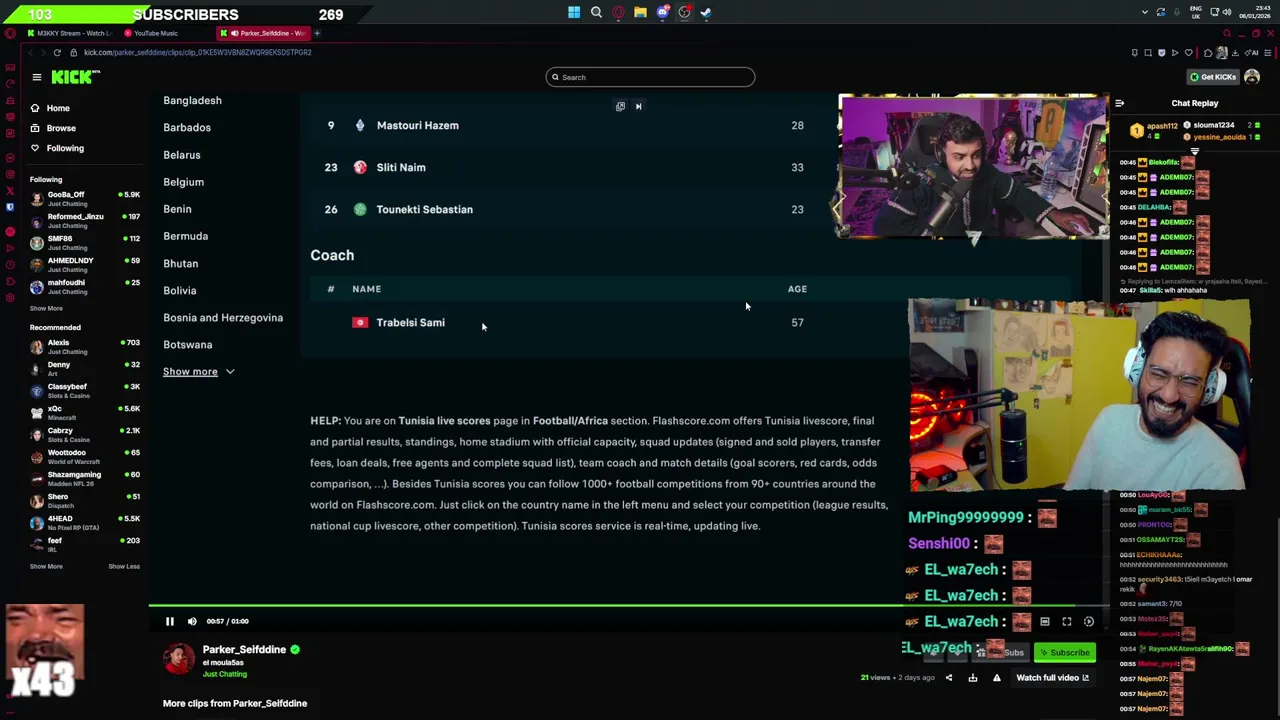Report the clip with the warning icon
The height and width of the screenshot is (720, 1280).
pyautogui.click(x=996, y=678)
